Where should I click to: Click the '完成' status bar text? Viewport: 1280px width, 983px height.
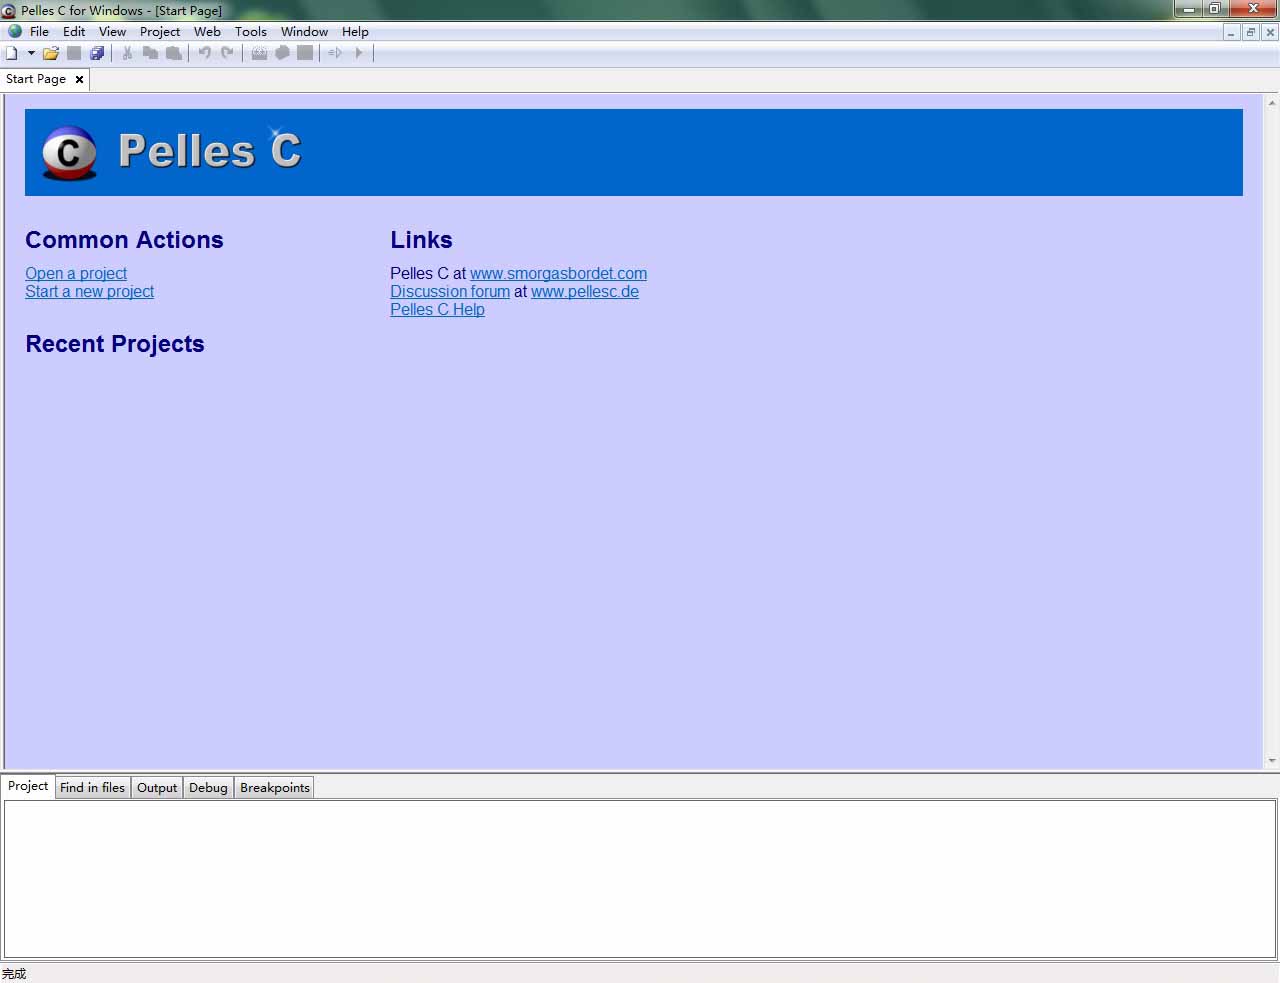click(x=14, y=973)
